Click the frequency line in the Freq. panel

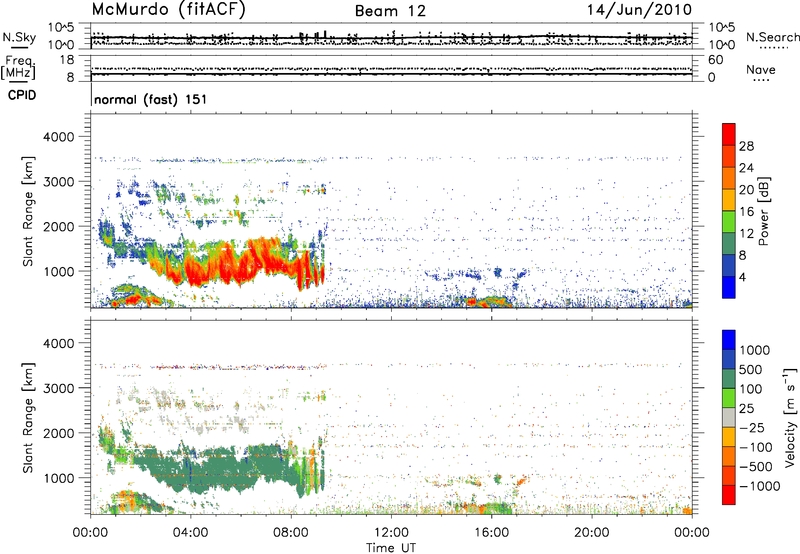pyautogui.click(x=391, y=74)
